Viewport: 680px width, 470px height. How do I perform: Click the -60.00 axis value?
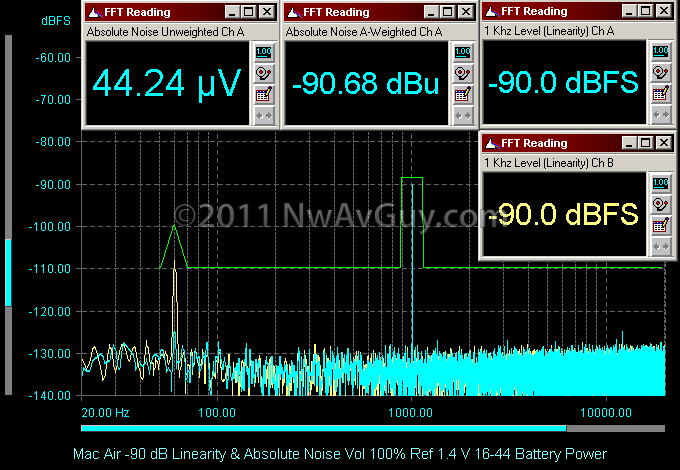click(53, 58)
